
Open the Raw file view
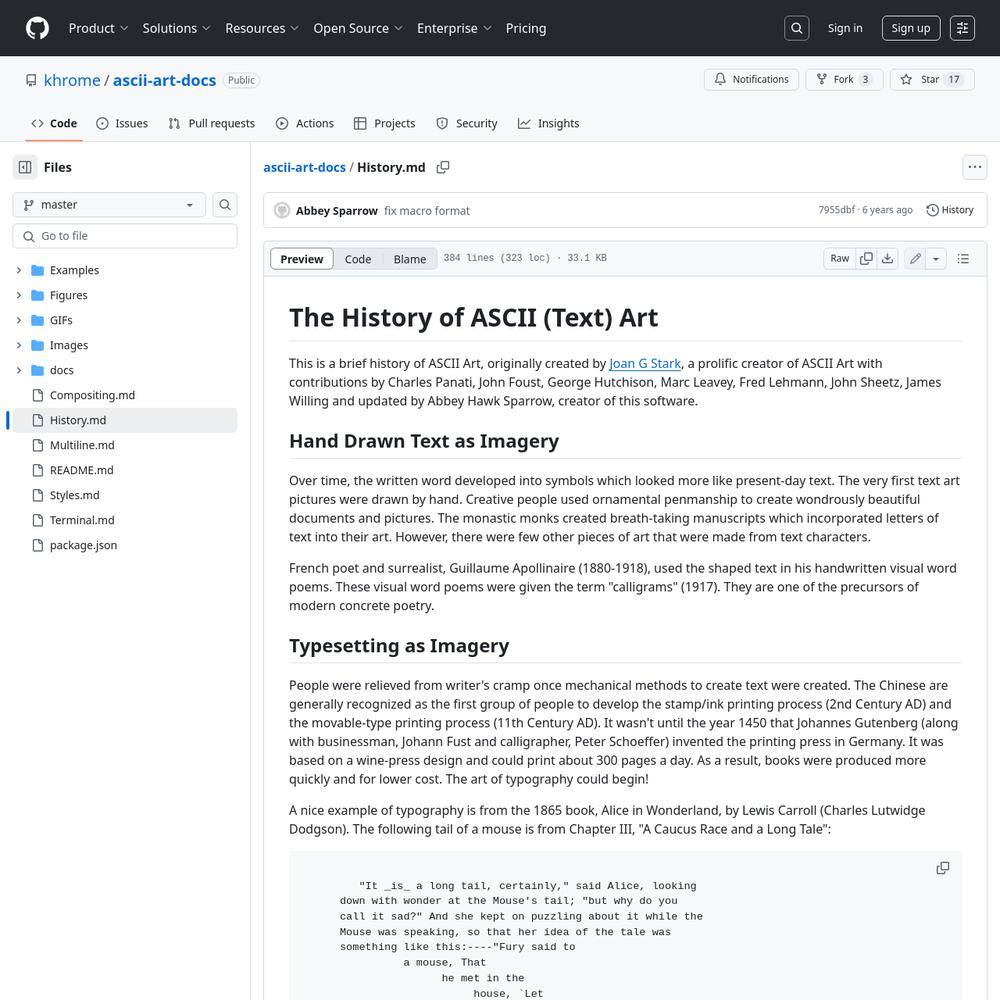pyautogui.click(x=839, y=258)
